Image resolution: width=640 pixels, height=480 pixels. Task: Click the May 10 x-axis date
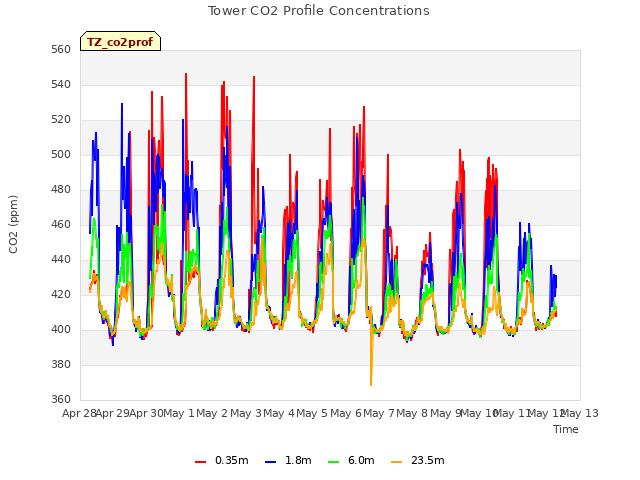coord(479,414)
